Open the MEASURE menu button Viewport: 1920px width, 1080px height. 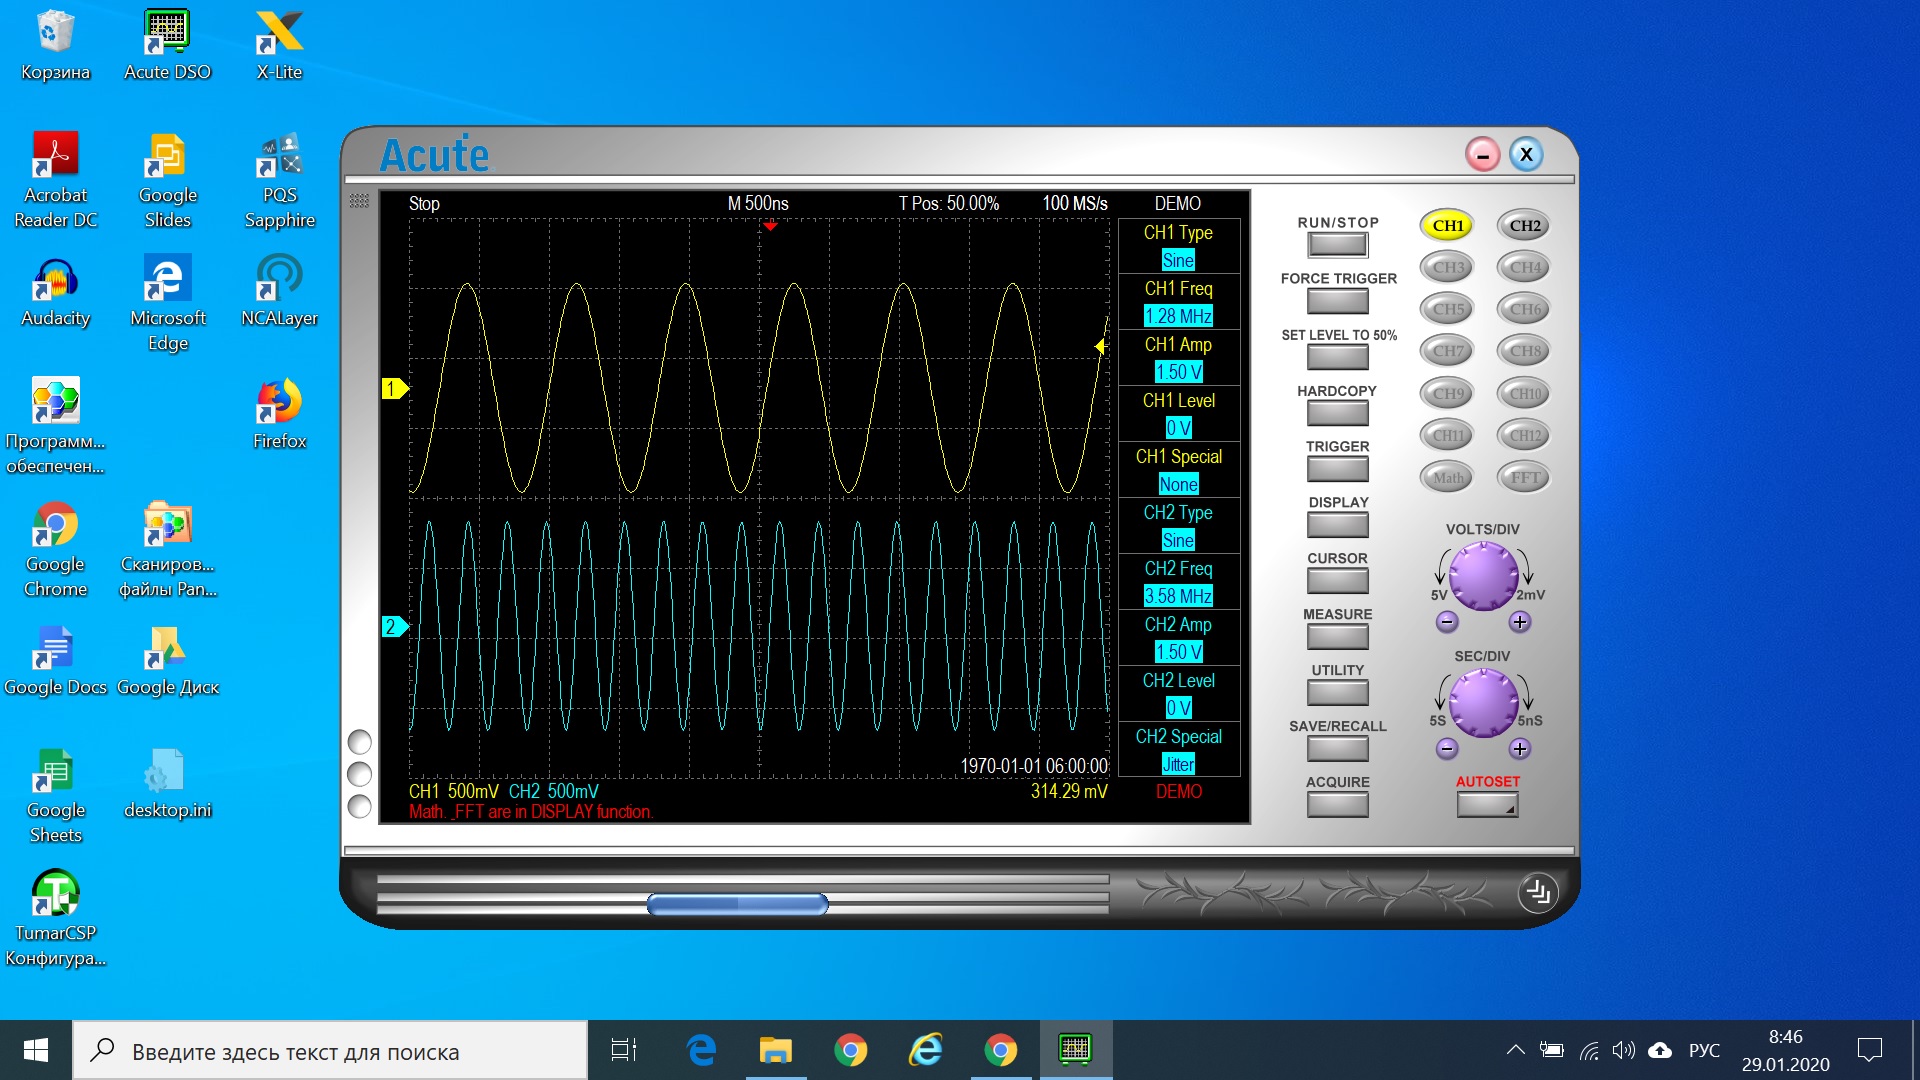[x=1337, y=637]
